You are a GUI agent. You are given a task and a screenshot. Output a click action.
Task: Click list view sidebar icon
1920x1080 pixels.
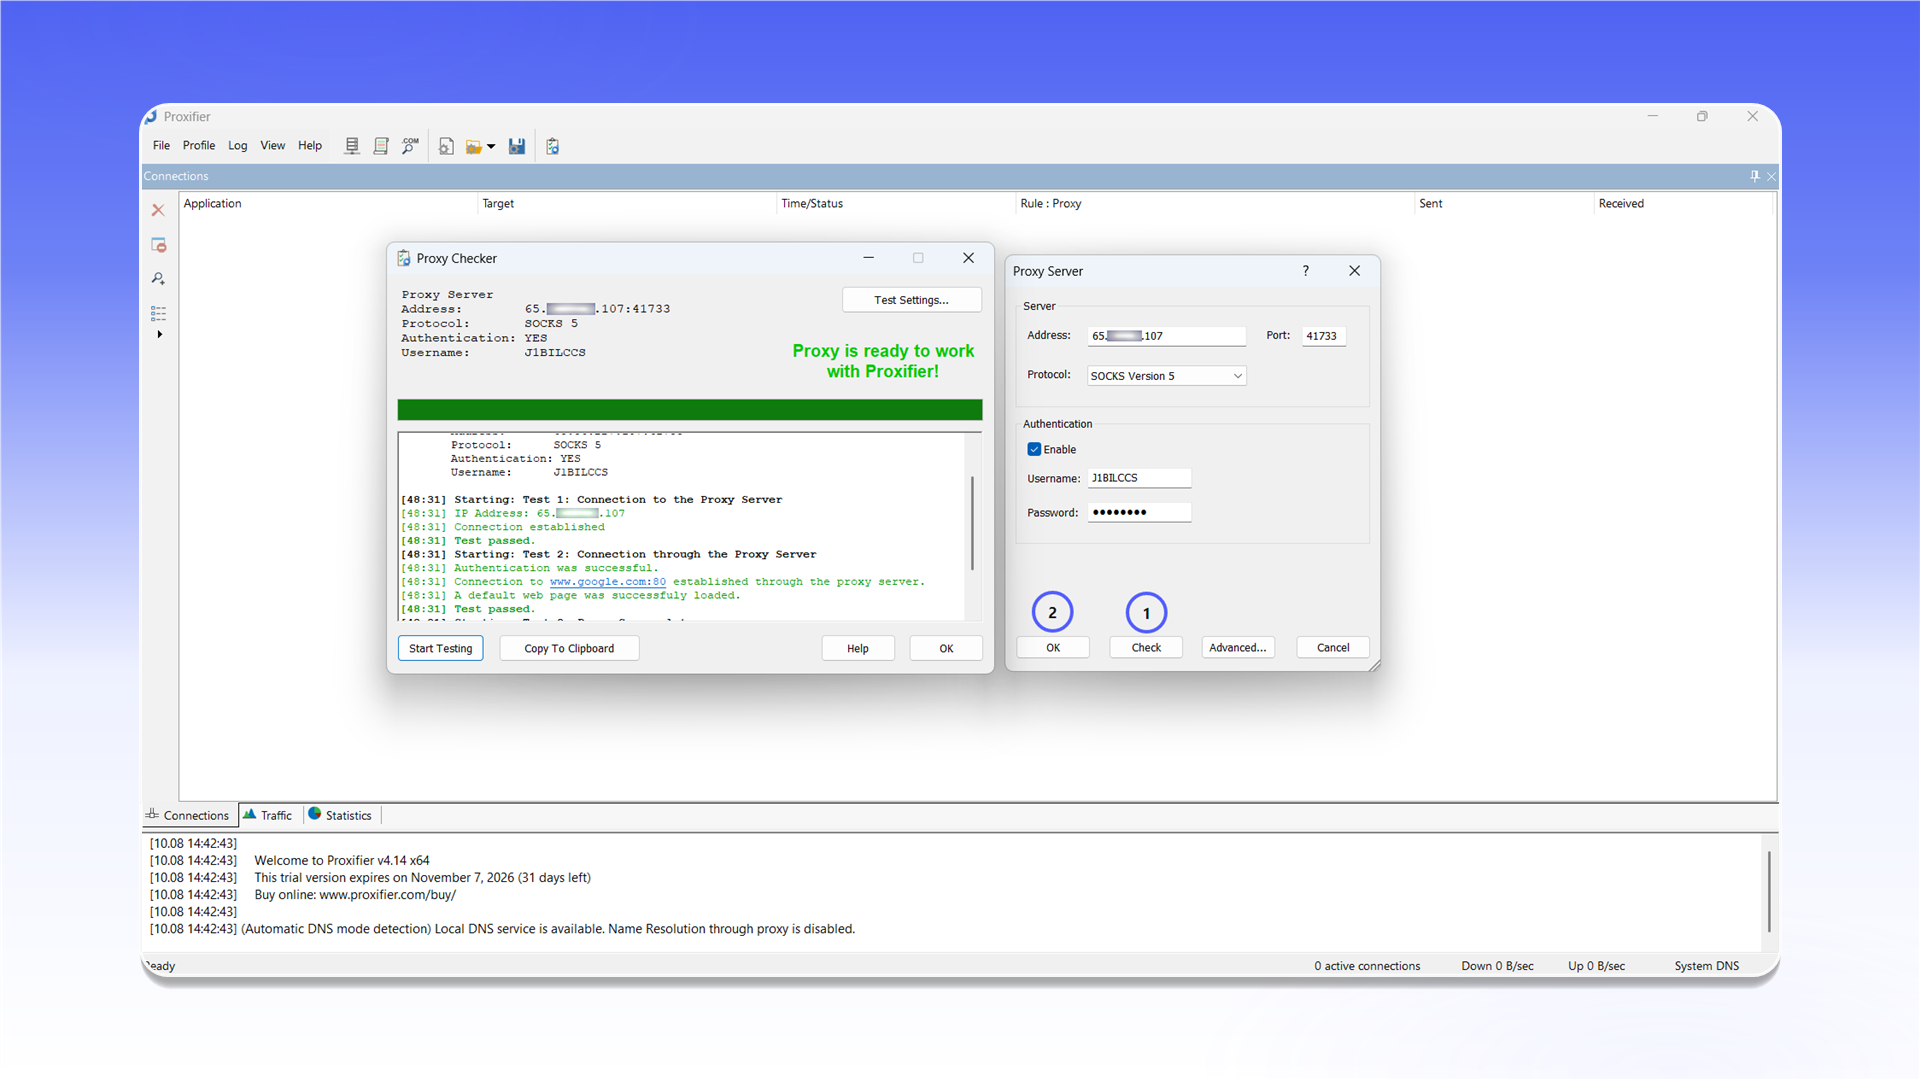[158, 313]
